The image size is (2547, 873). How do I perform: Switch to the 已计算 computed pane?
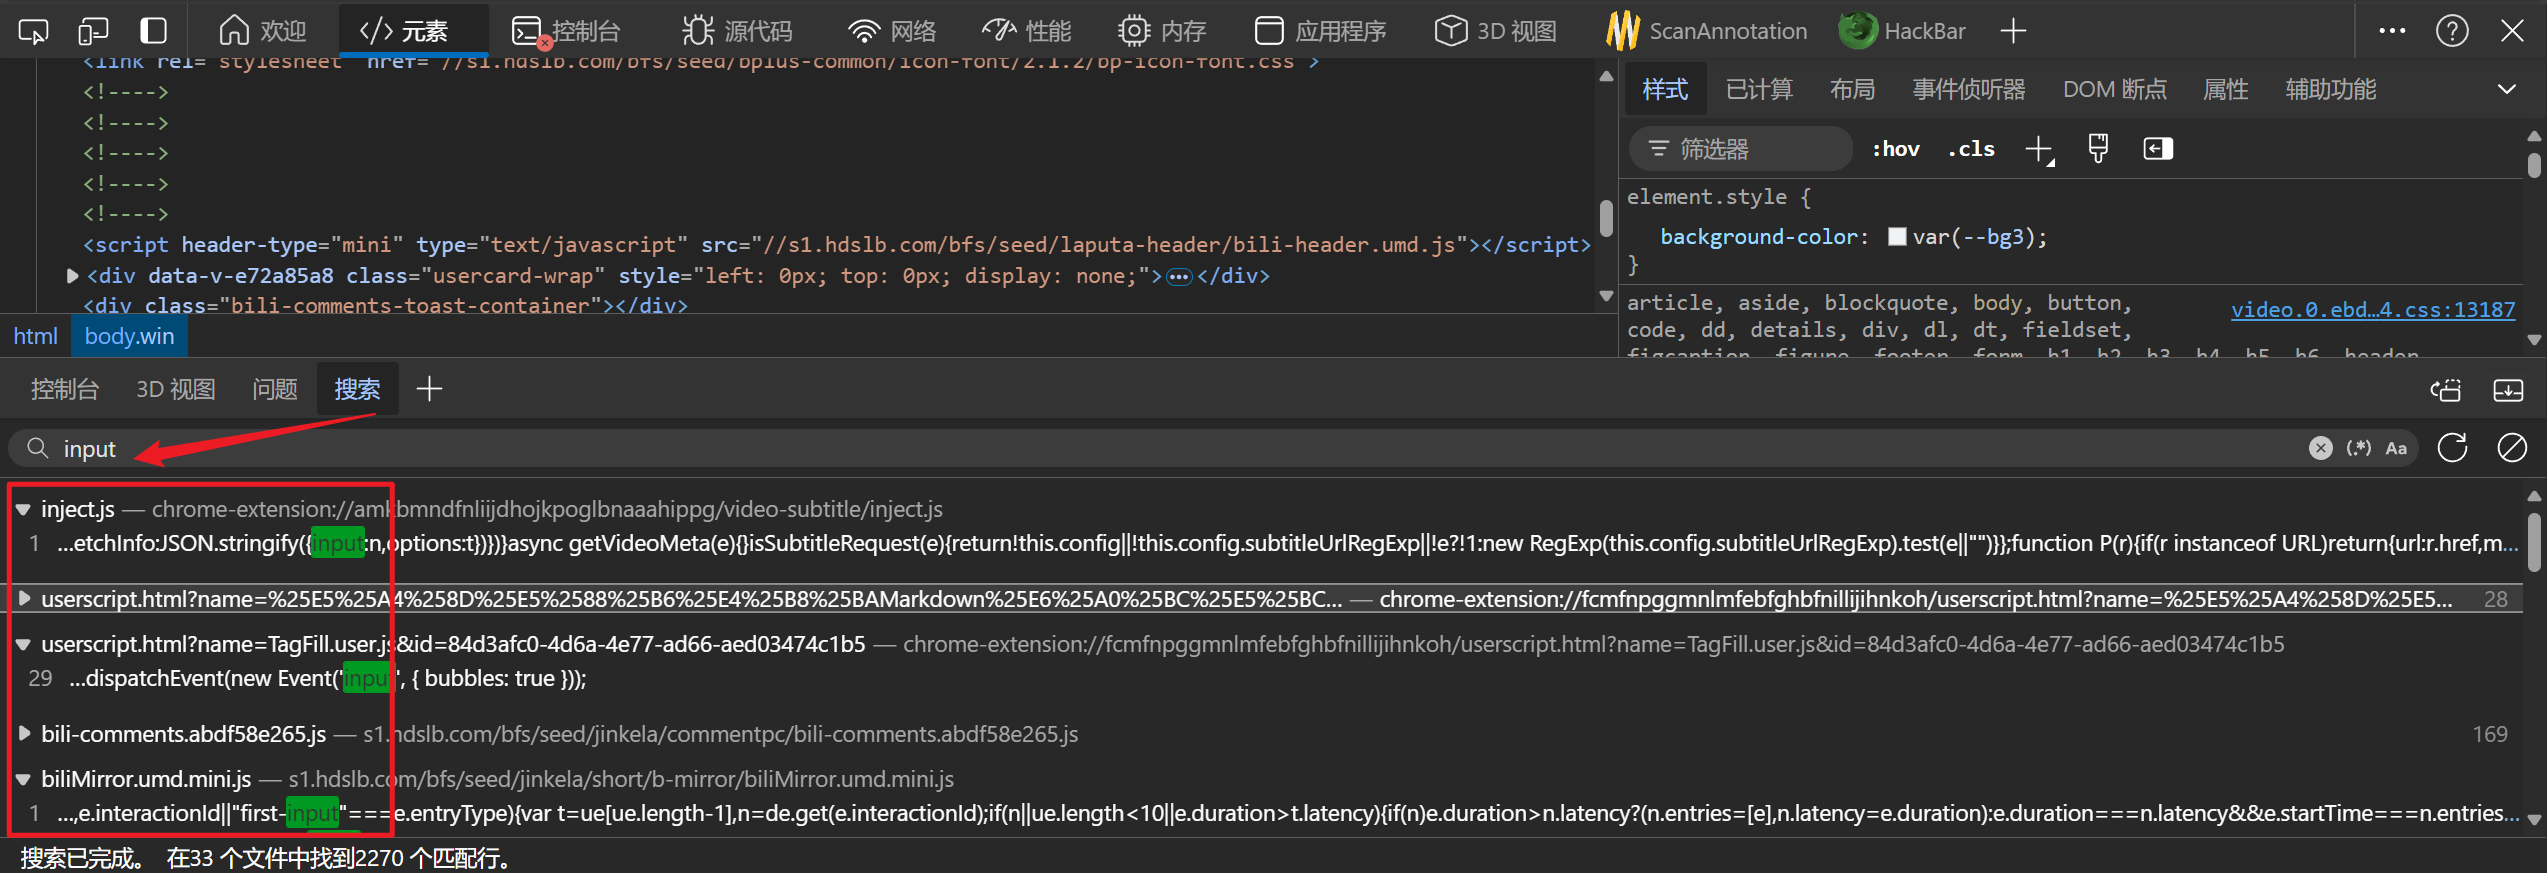click(x=1759, y=90)
